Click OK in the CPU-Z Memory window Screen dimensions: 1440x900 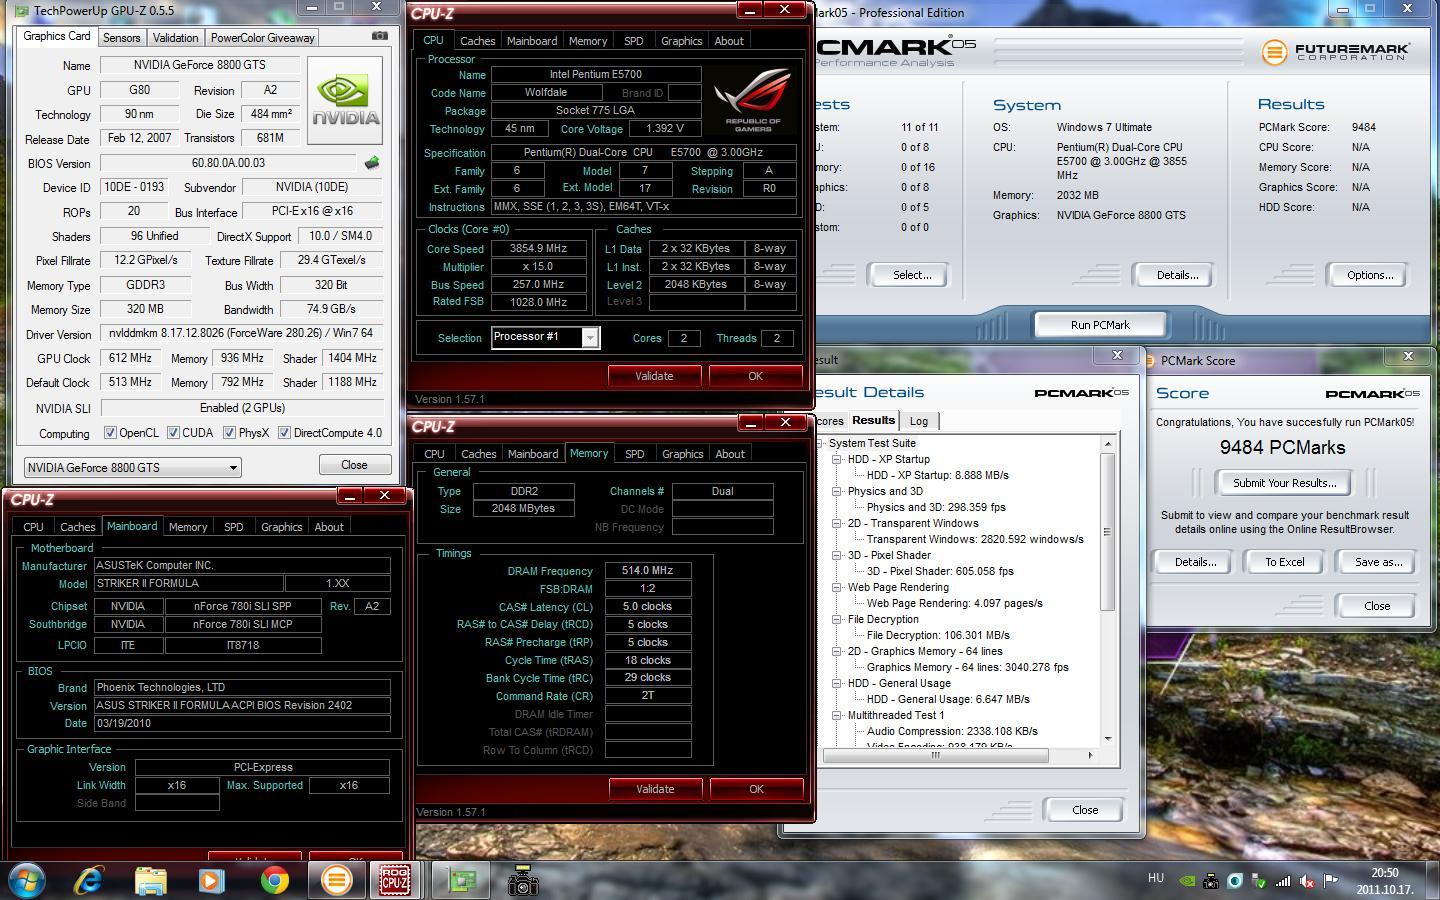pyautogui.click(x=756, y=789)
